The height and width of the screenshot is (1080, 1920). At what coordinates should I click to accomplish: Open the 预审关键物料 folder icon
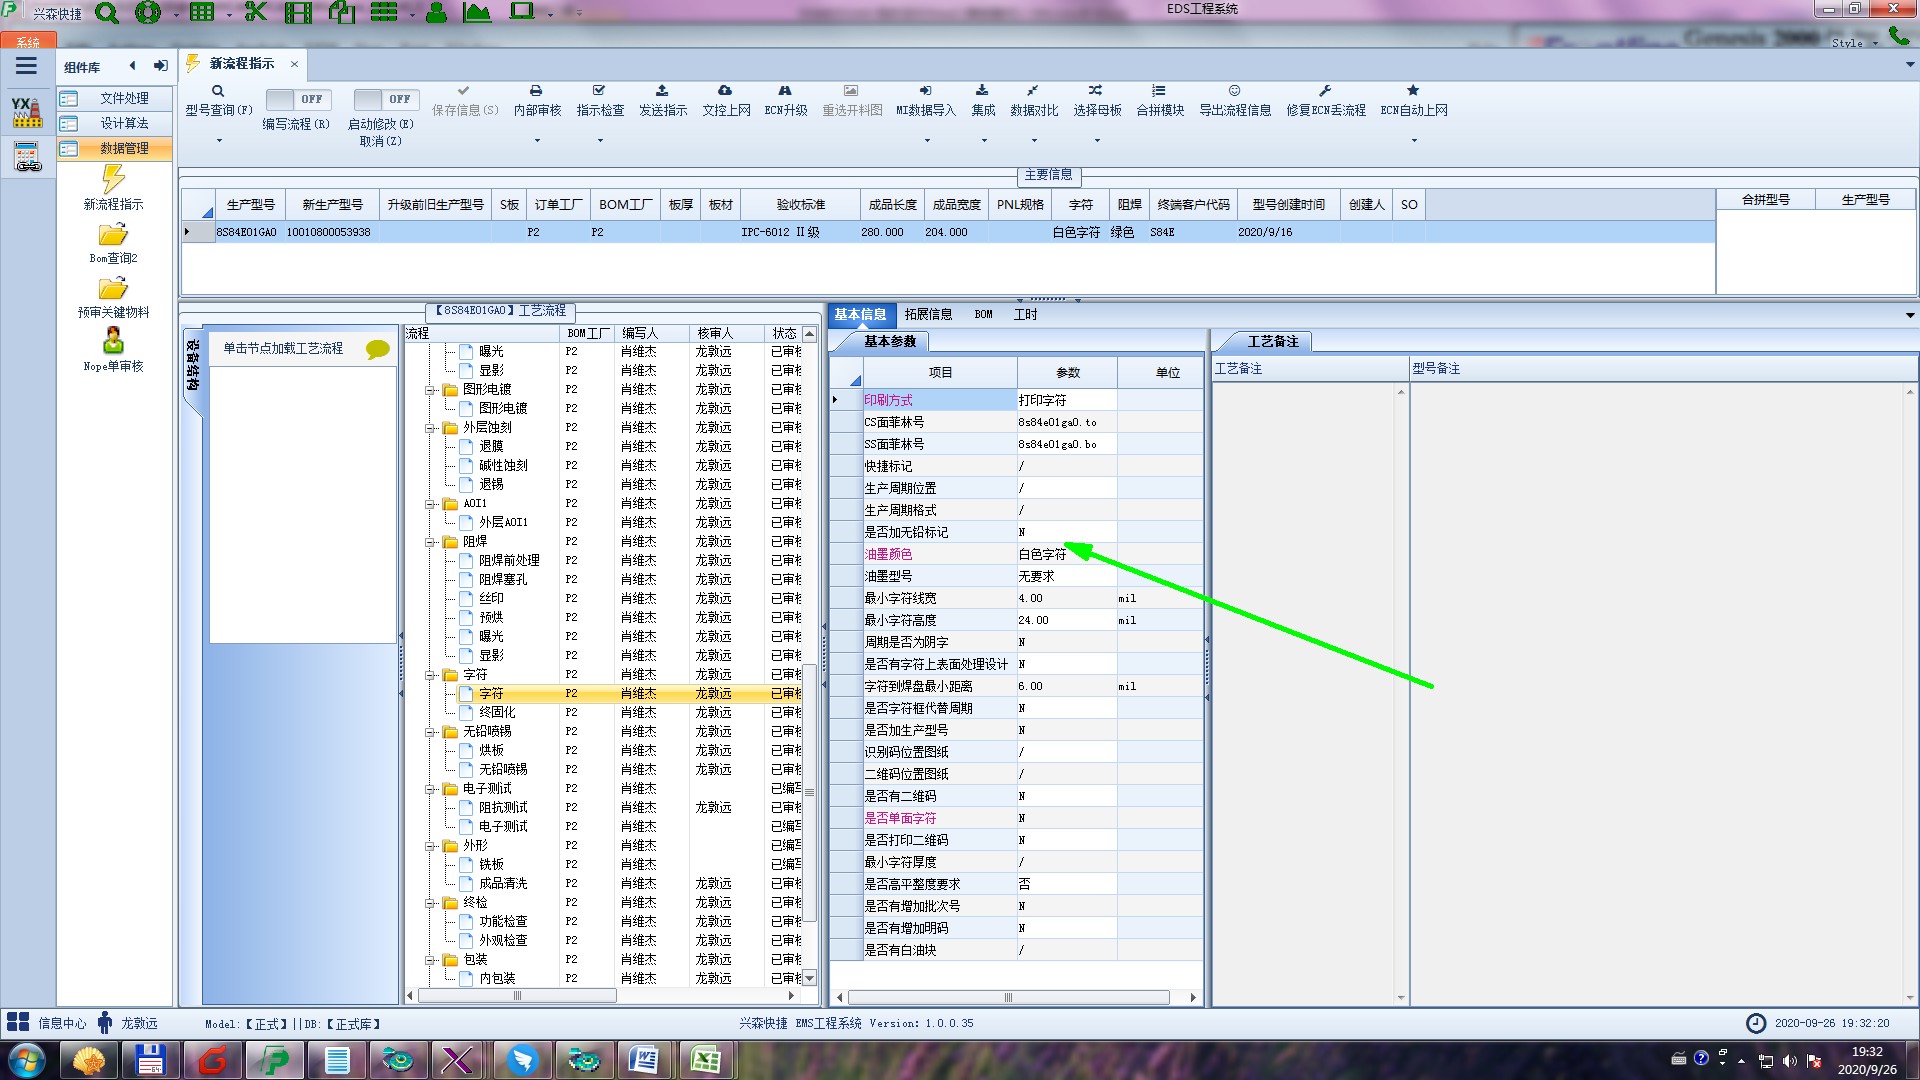[x=113, y=289]
